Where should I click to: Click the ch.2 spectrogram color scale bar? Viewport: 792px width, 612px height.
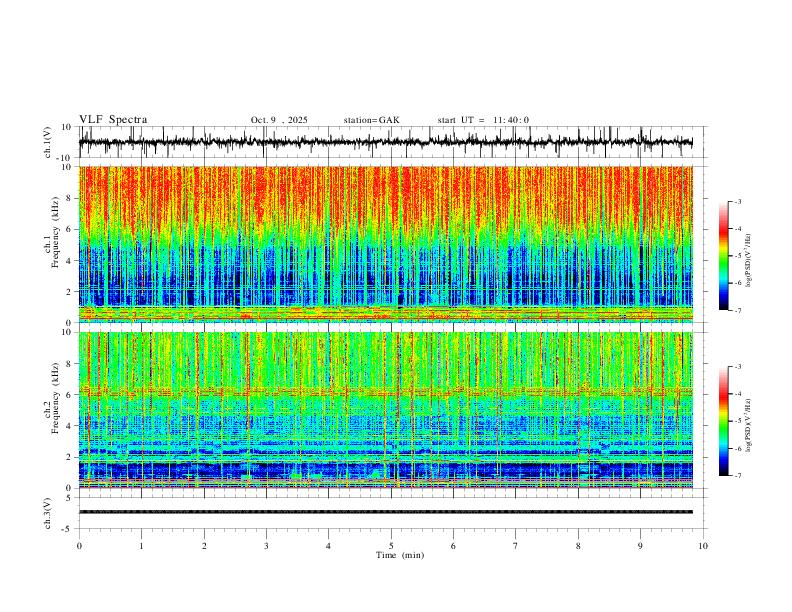[723, 421]
